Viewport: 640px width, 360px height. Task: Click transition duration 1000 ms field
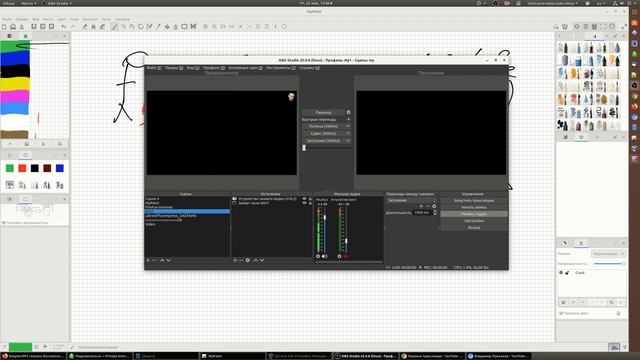point(422,213)
